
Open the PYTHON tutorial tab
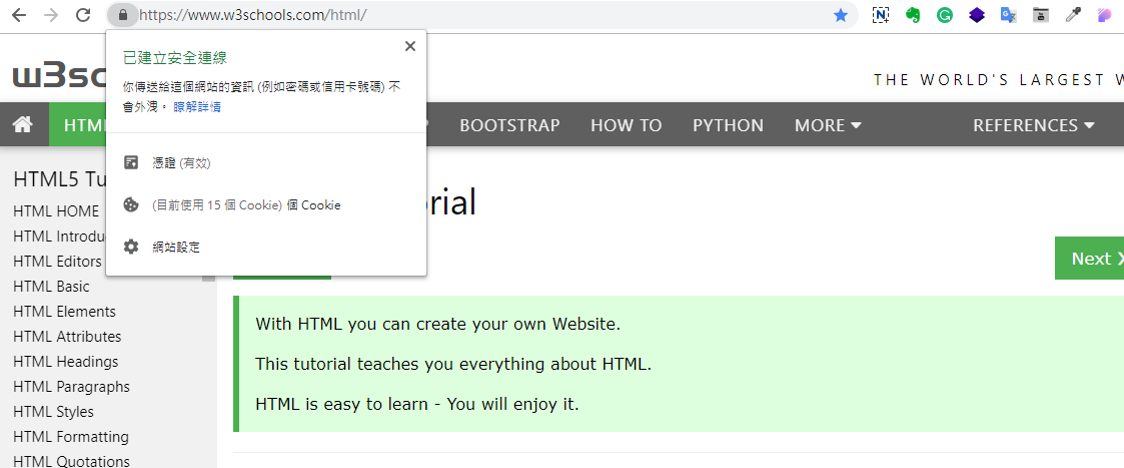[x=728, y=125]
